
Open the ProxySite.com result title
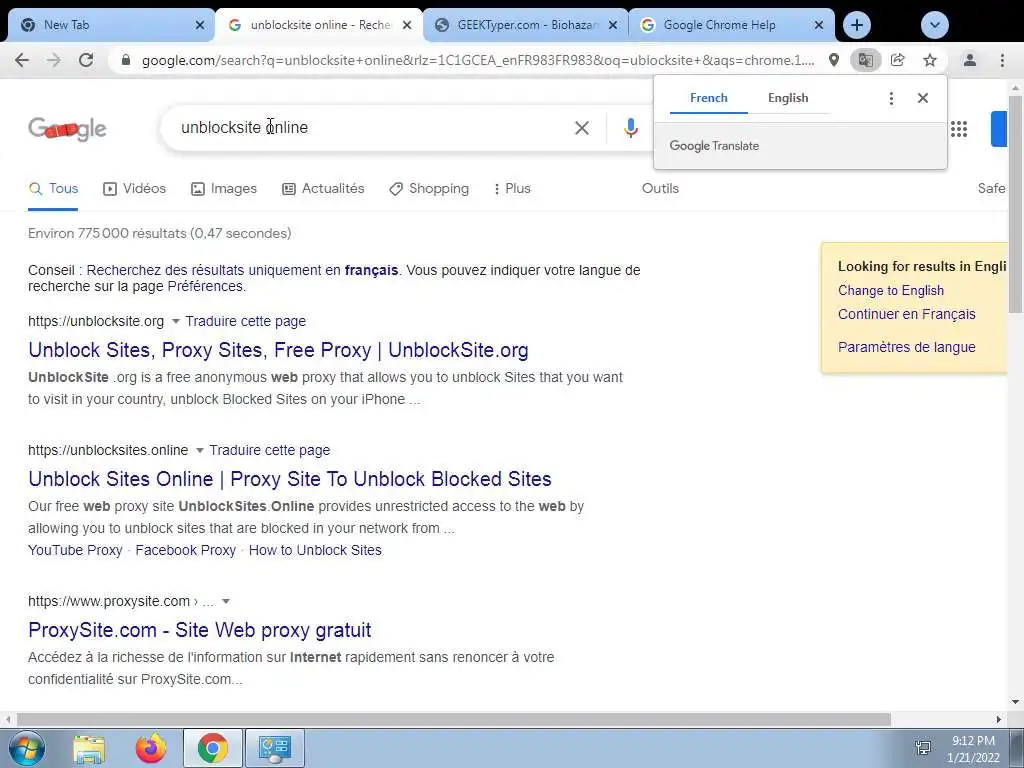pyautogui.click(x=200, y=630)
